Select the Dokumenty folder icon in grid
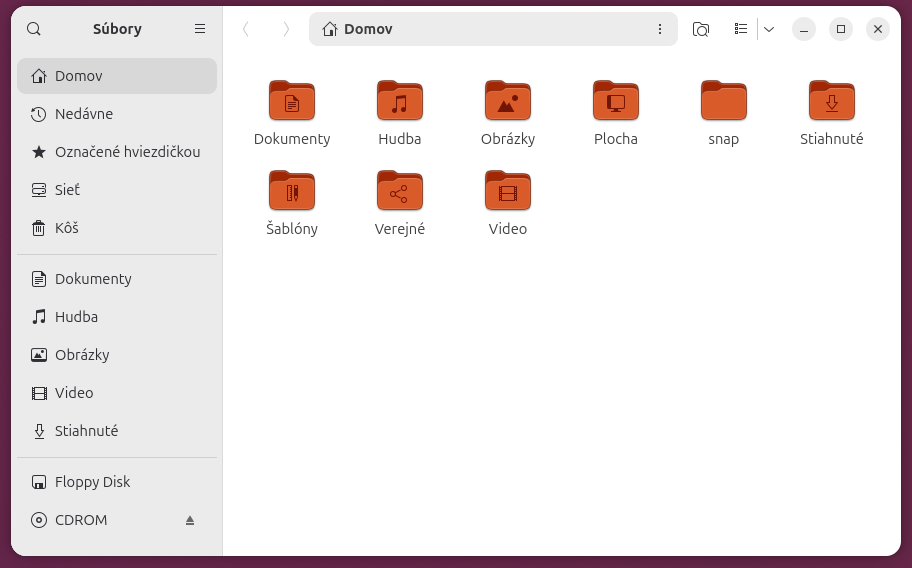This screenshot has width=912, height=568. (292, 101)
